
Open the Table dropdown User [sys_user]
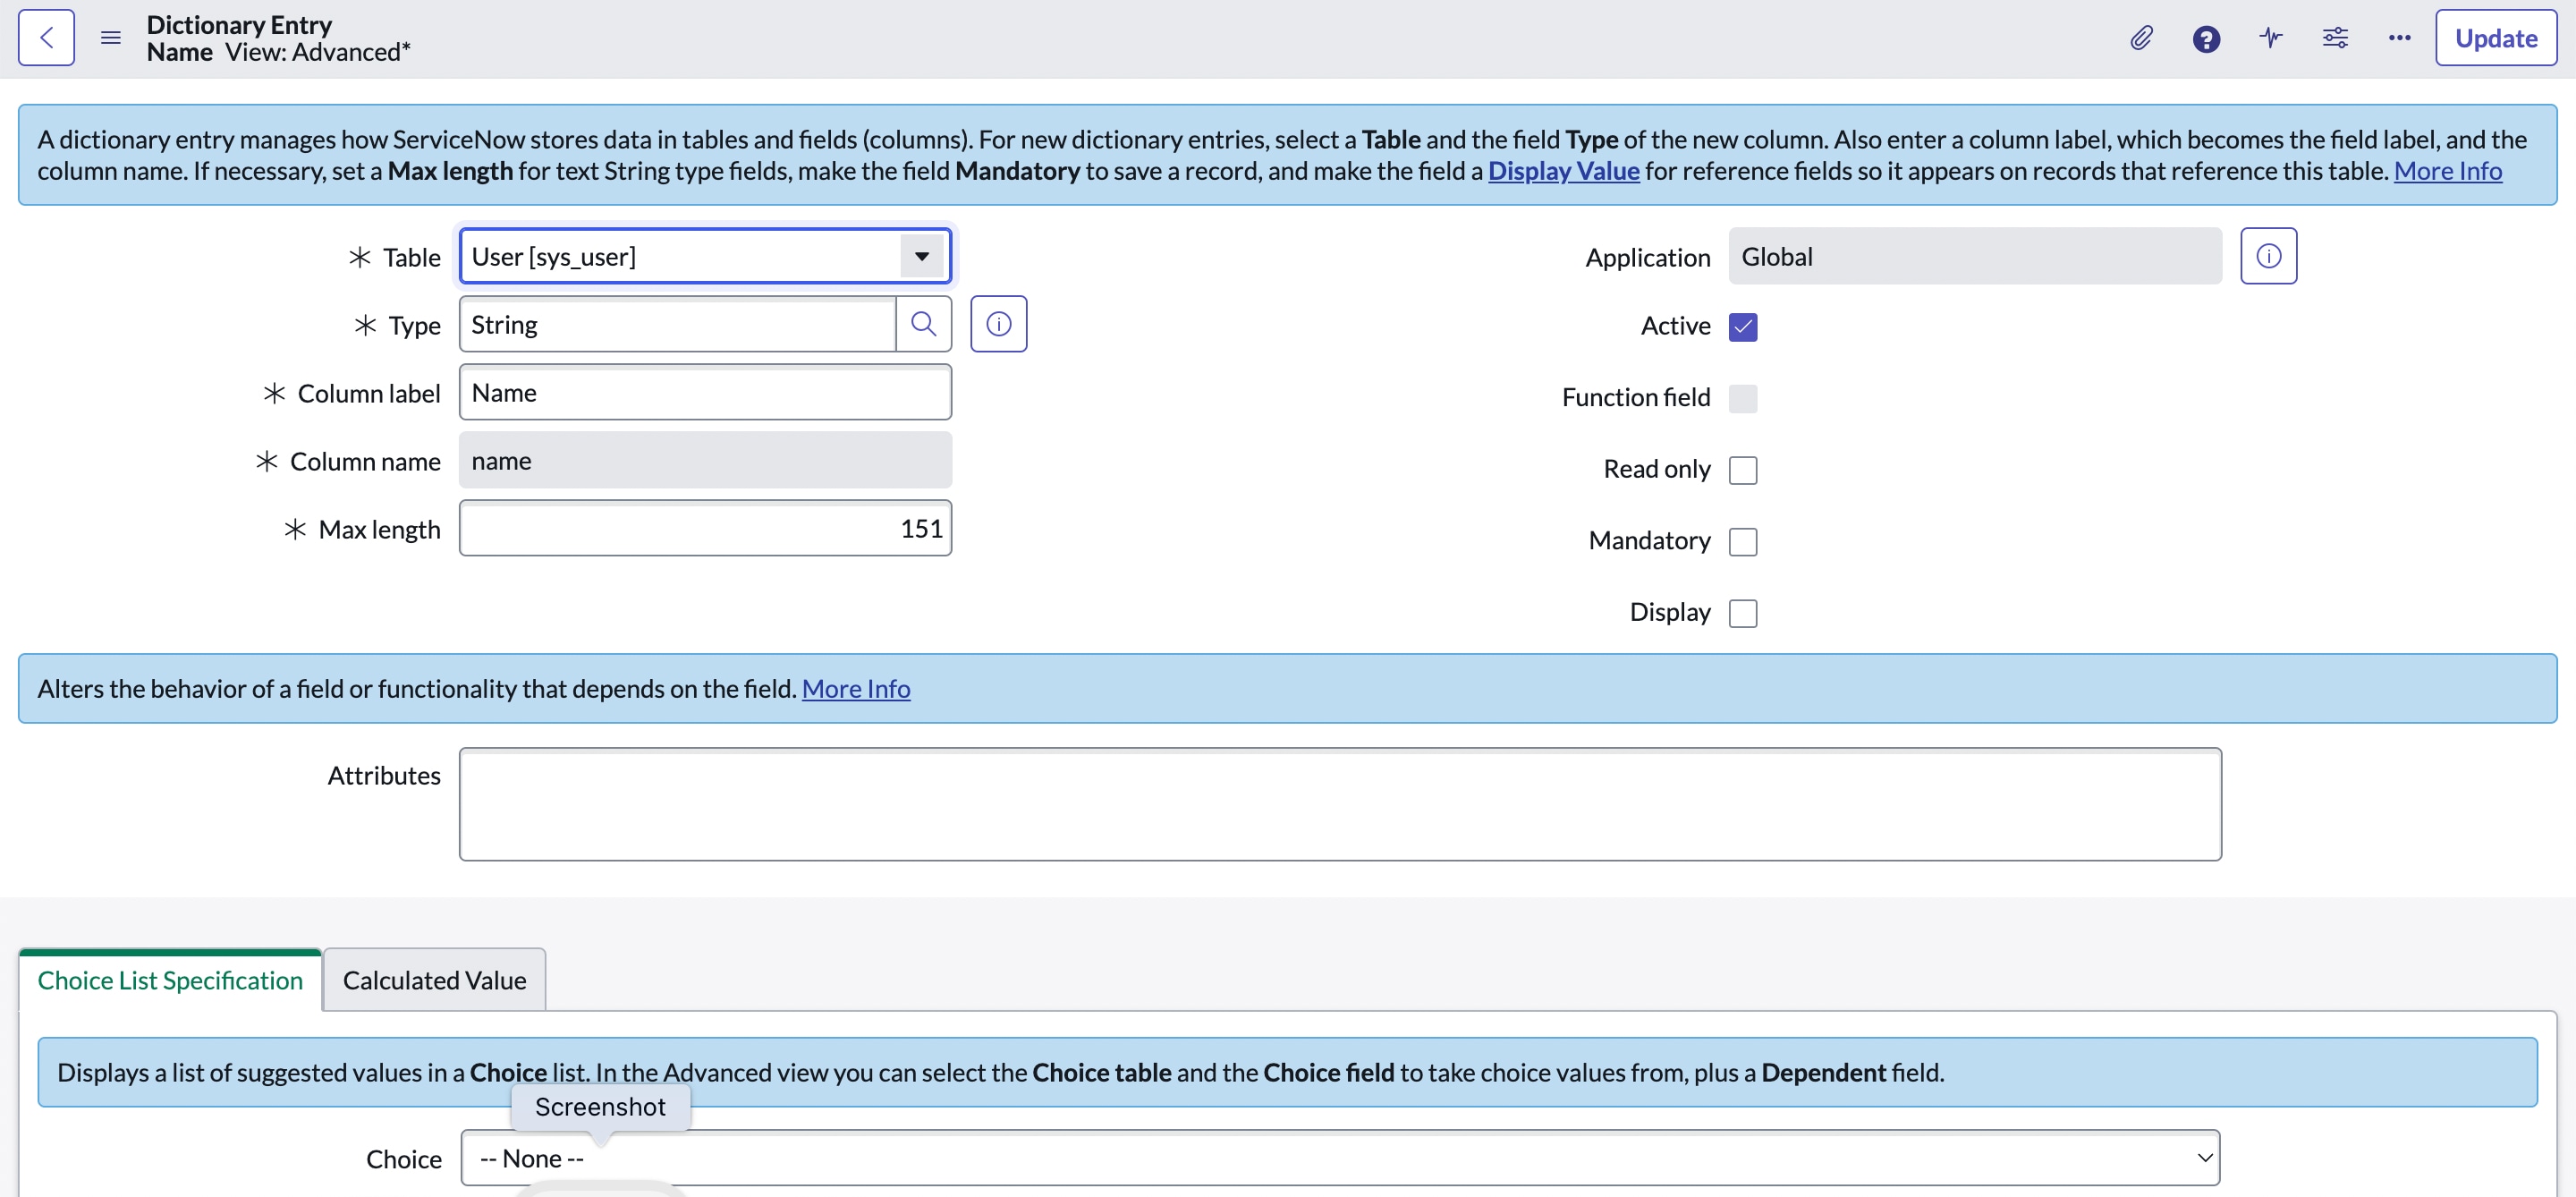[705, 256]
